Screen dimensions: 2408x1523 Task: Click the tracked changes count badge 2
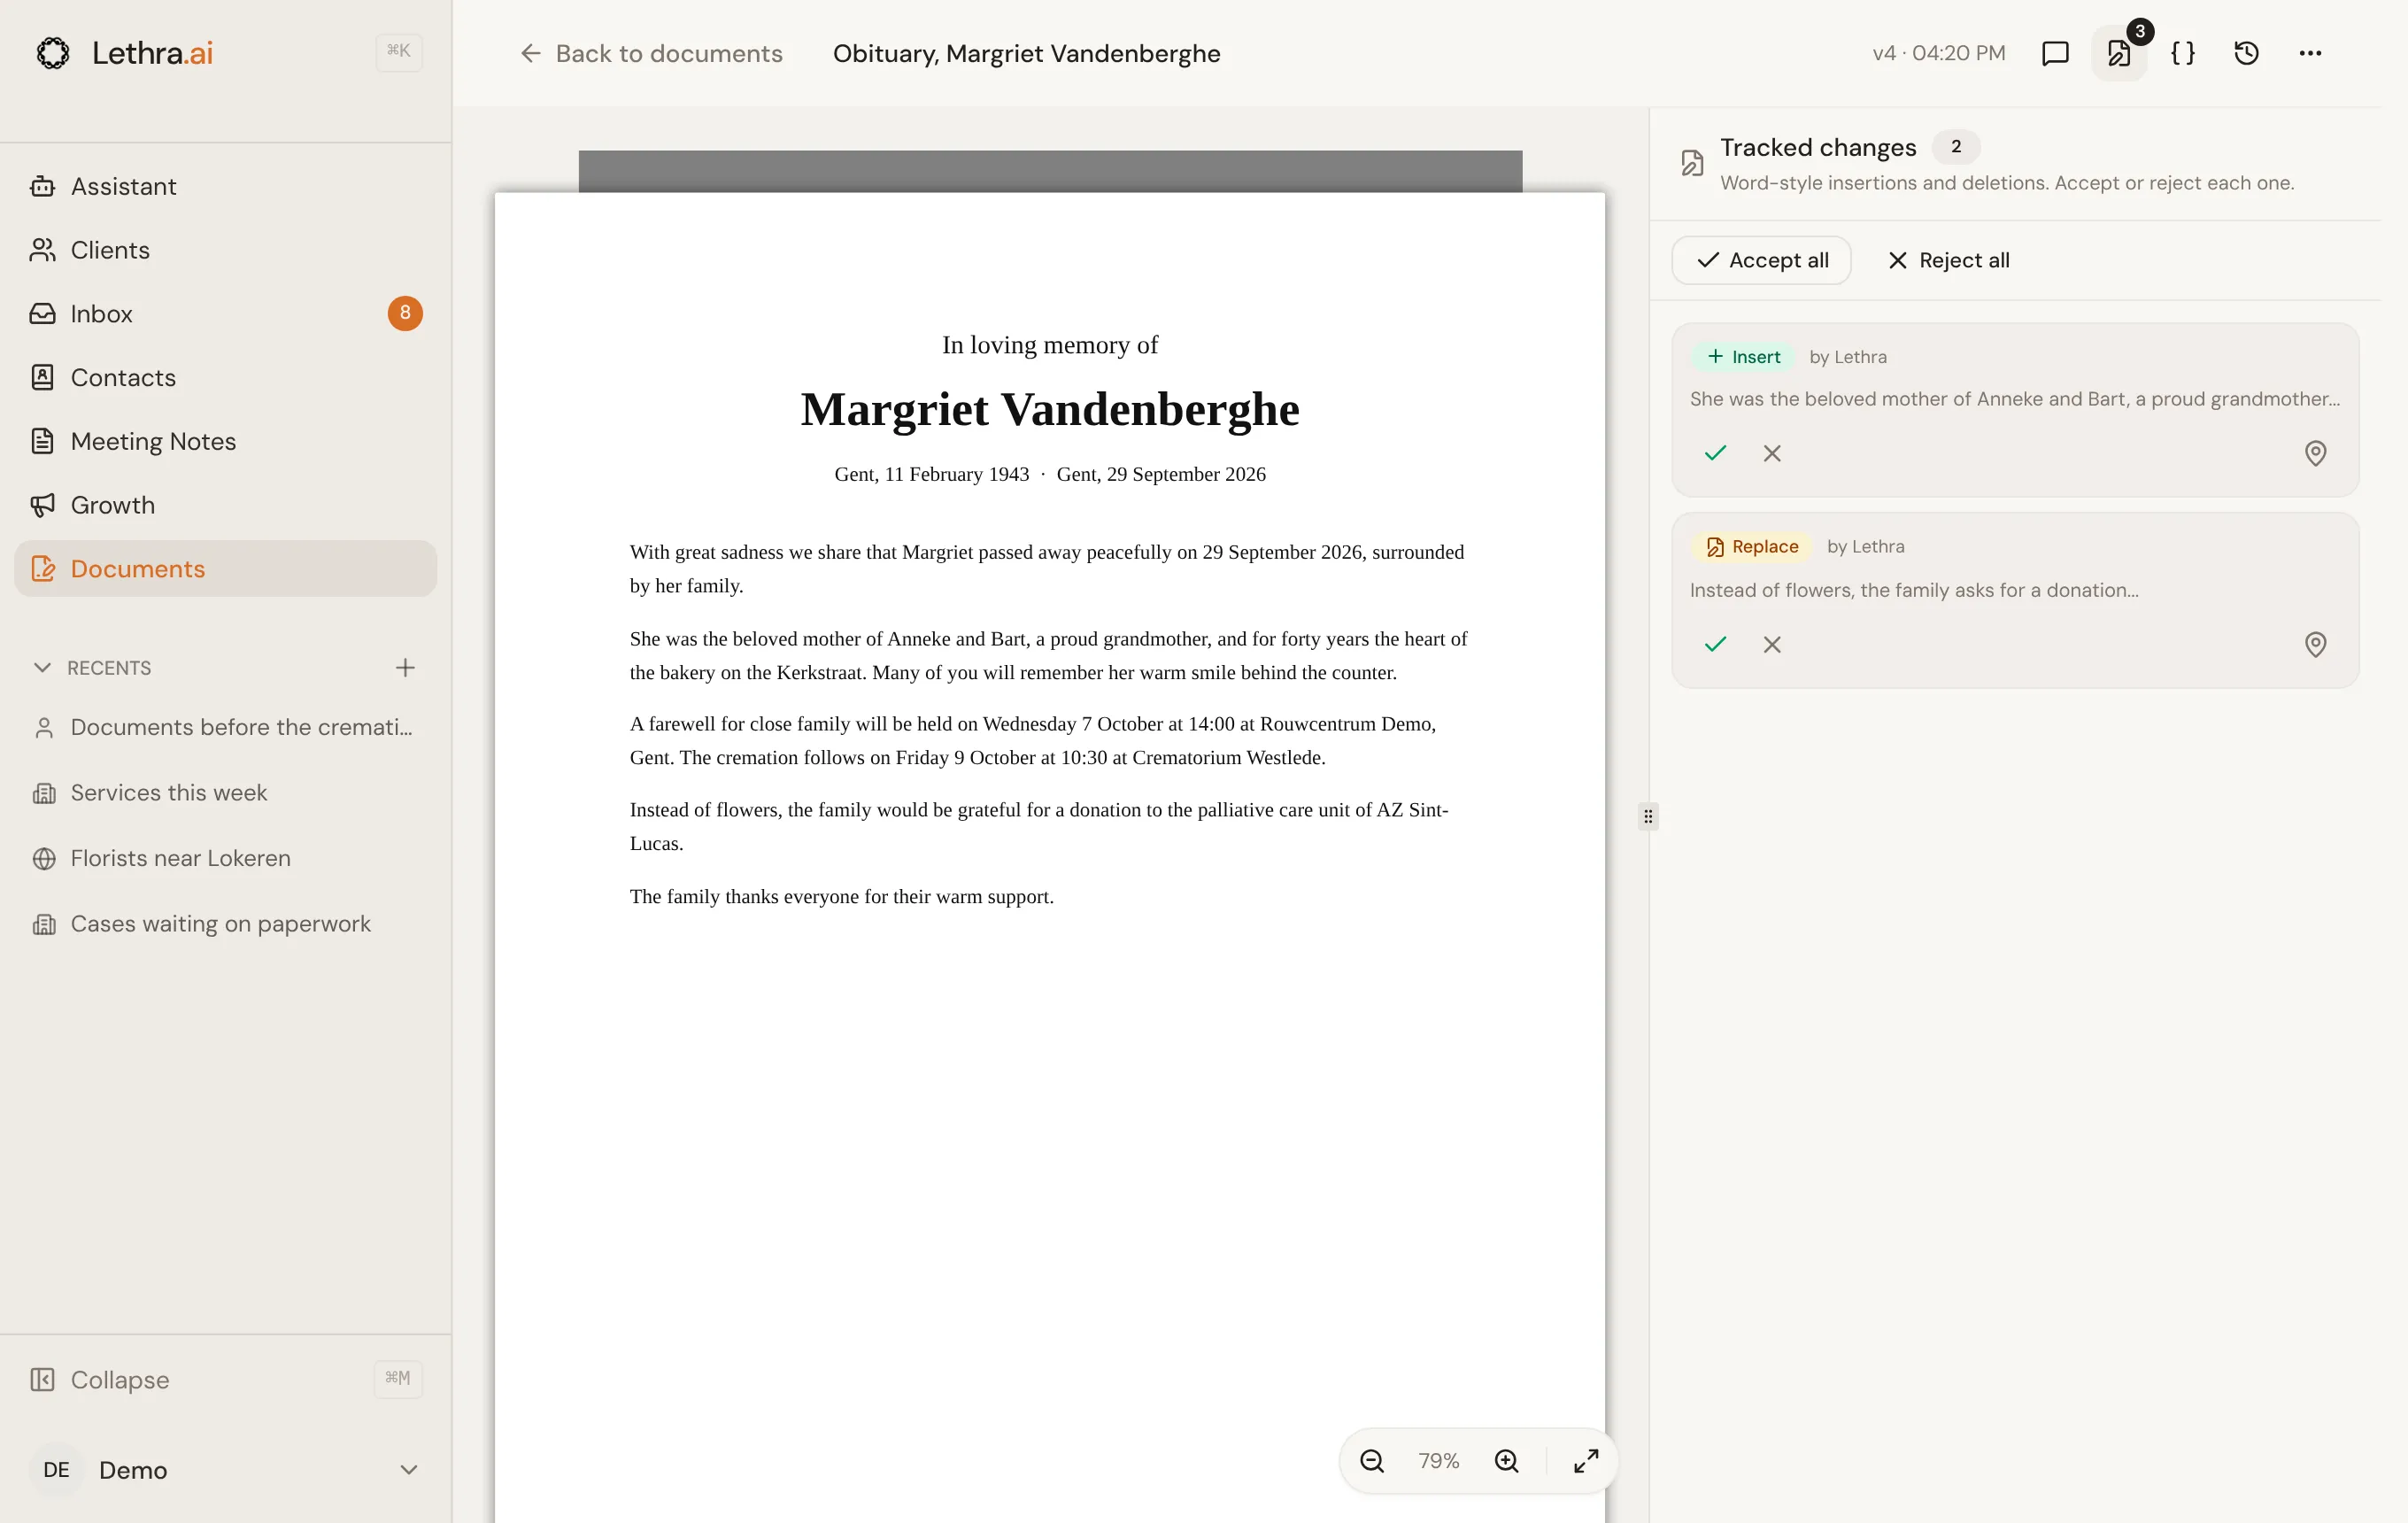coord(1955,146)
